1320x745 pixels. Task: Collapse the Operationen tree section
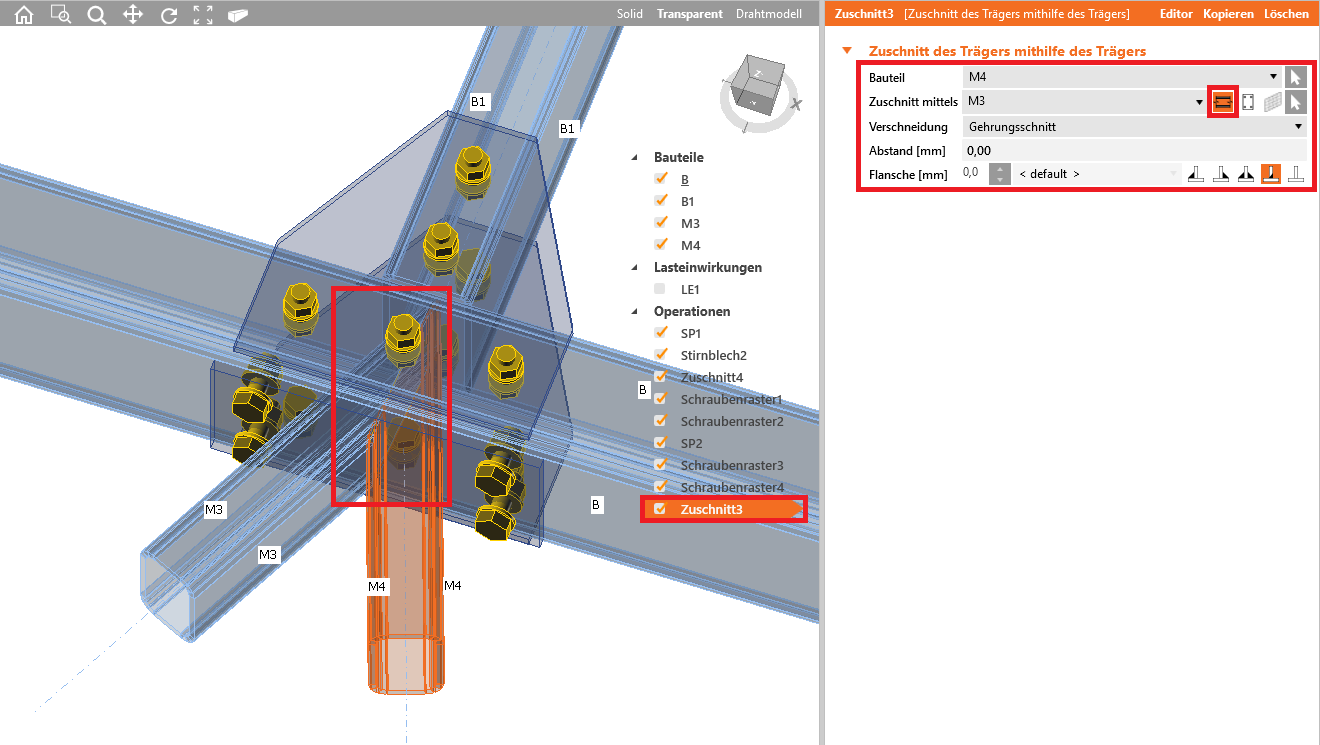pos(633,312)
